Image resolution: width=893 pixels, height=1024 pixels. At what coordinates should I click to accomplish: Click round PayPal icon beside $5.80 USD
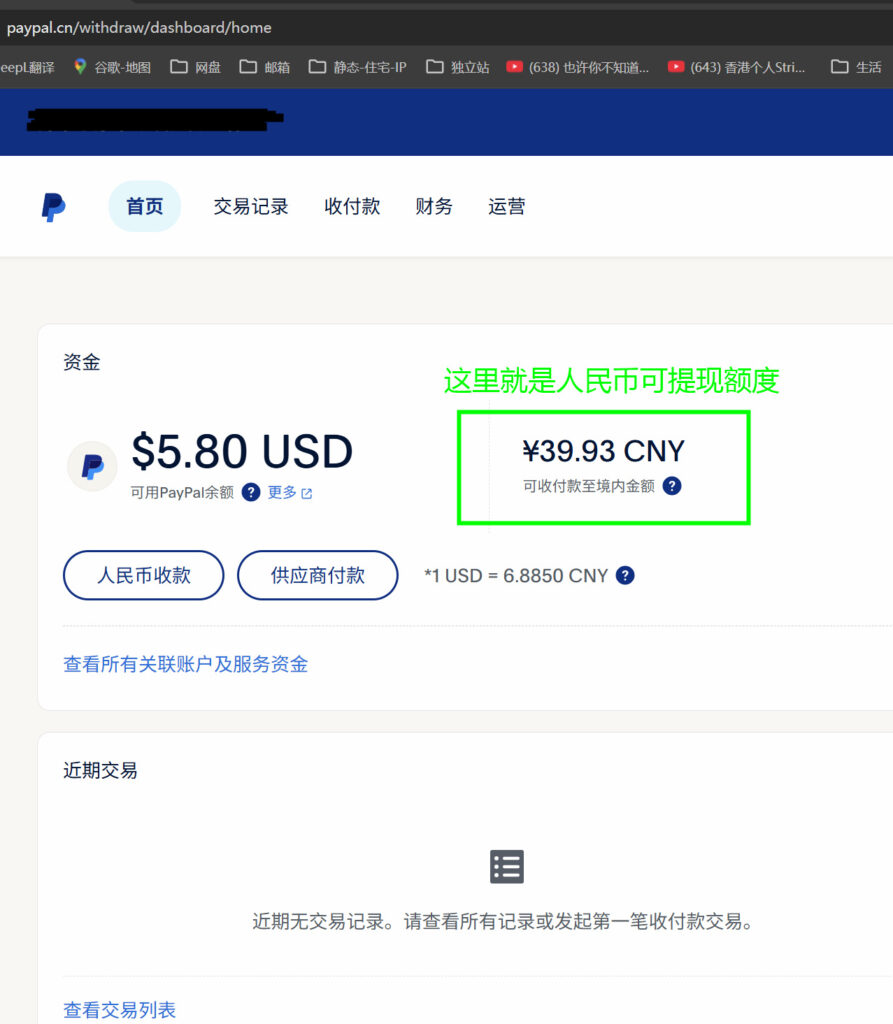(x=92, y=466)
